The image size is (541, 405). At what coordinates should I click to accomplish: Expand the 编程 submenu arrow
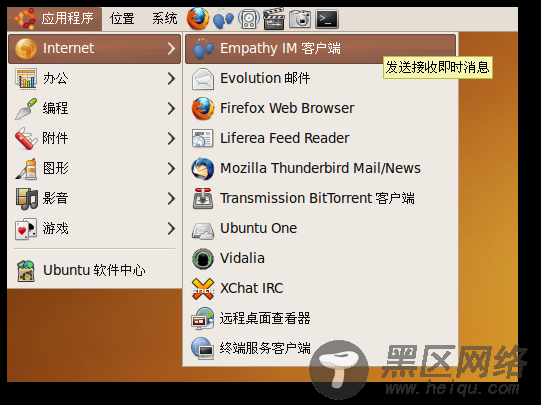pos(171,109)
